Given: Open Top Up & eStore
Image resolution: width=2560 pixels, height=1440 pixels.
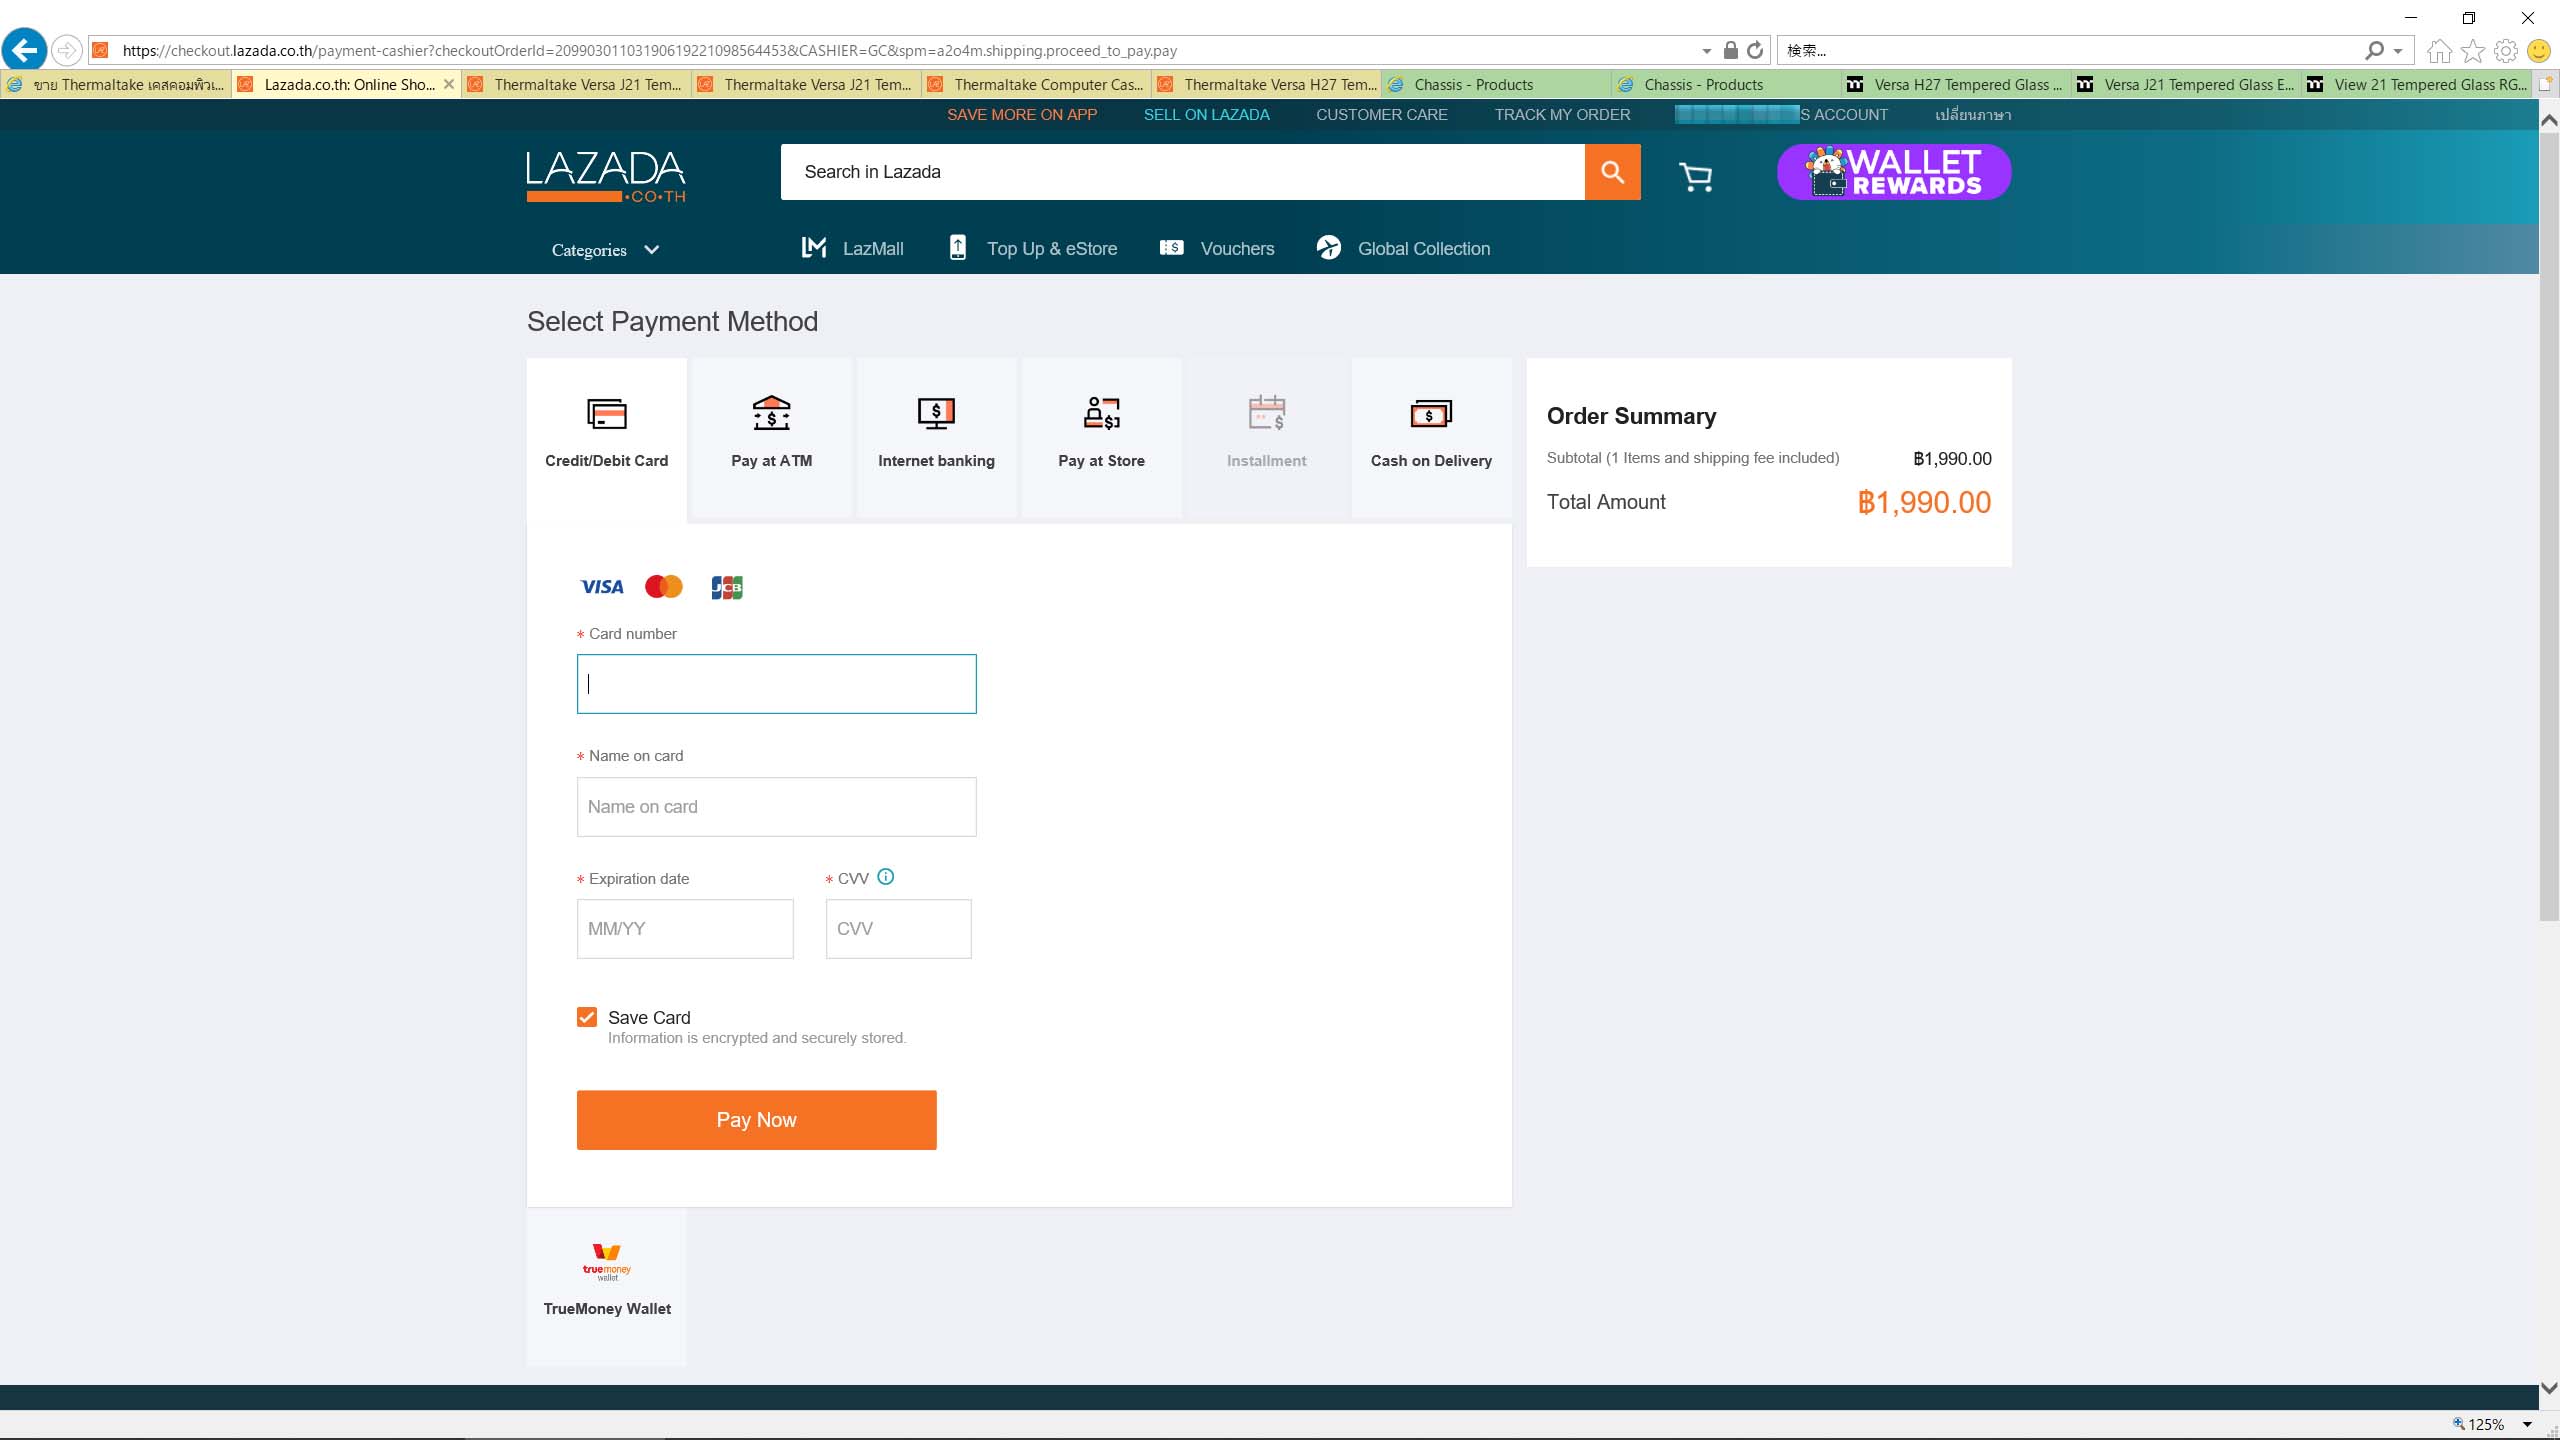Looking at the screenshot, I should pyautogui.click(x=1033, y=248).
